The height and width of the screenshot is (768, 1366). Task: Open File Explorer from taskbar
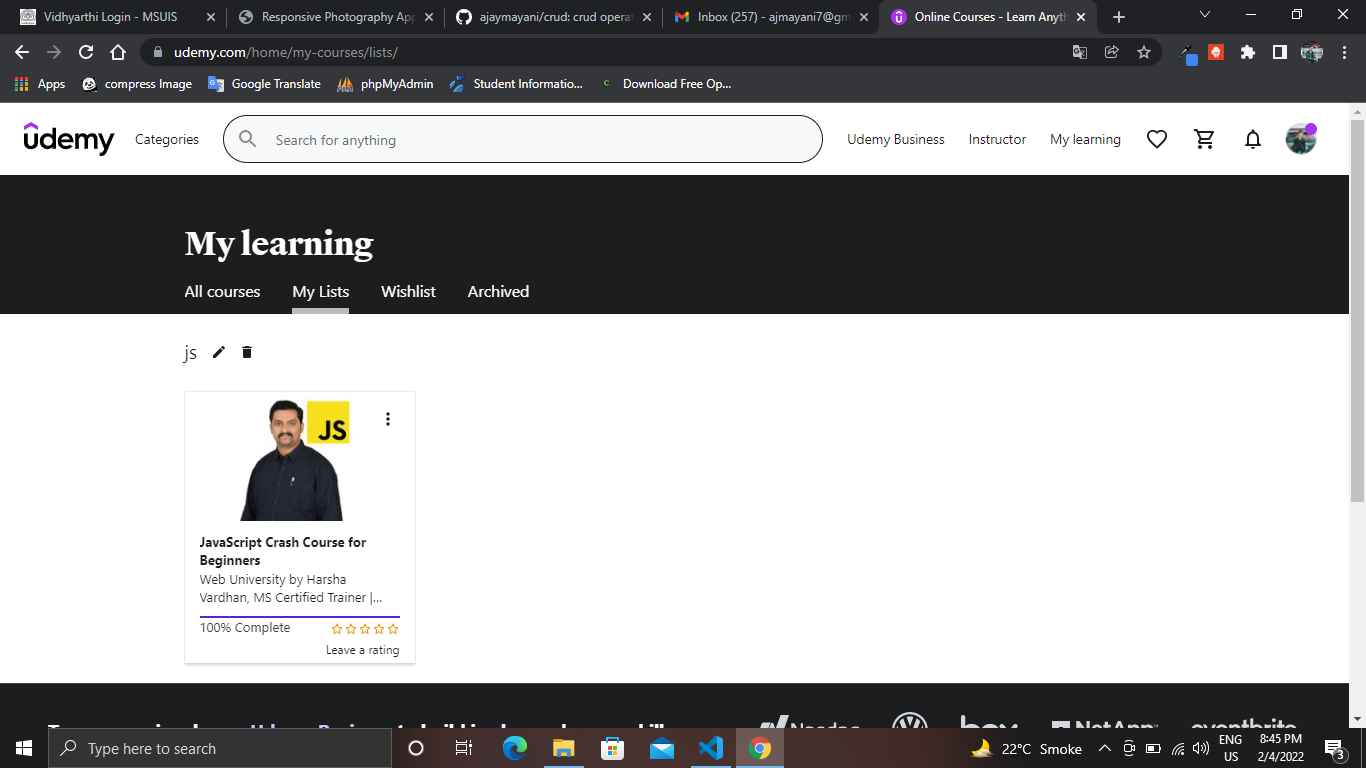564,748
